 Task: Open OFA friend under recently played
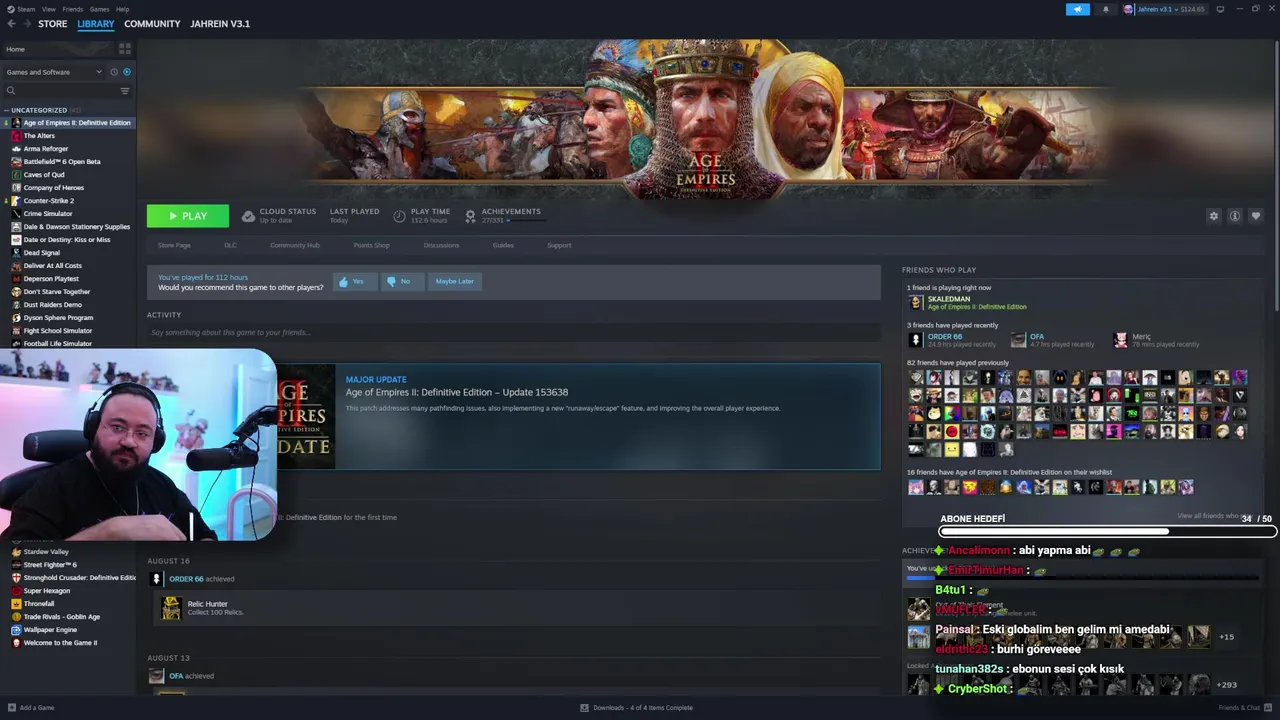pos(1037,337)
